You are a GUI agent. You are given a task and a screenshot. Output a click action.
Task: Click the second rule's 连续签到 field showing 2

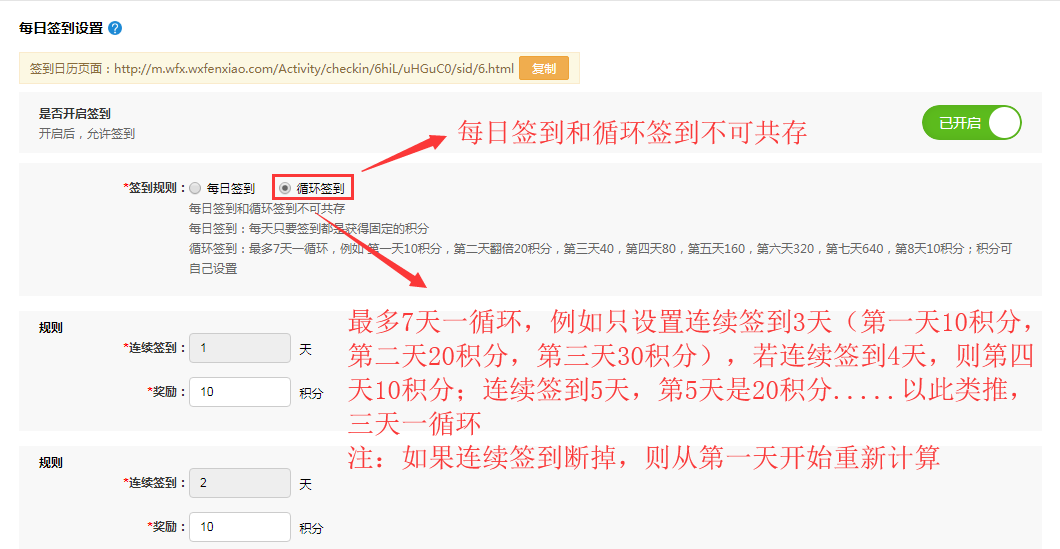[239, 483]
